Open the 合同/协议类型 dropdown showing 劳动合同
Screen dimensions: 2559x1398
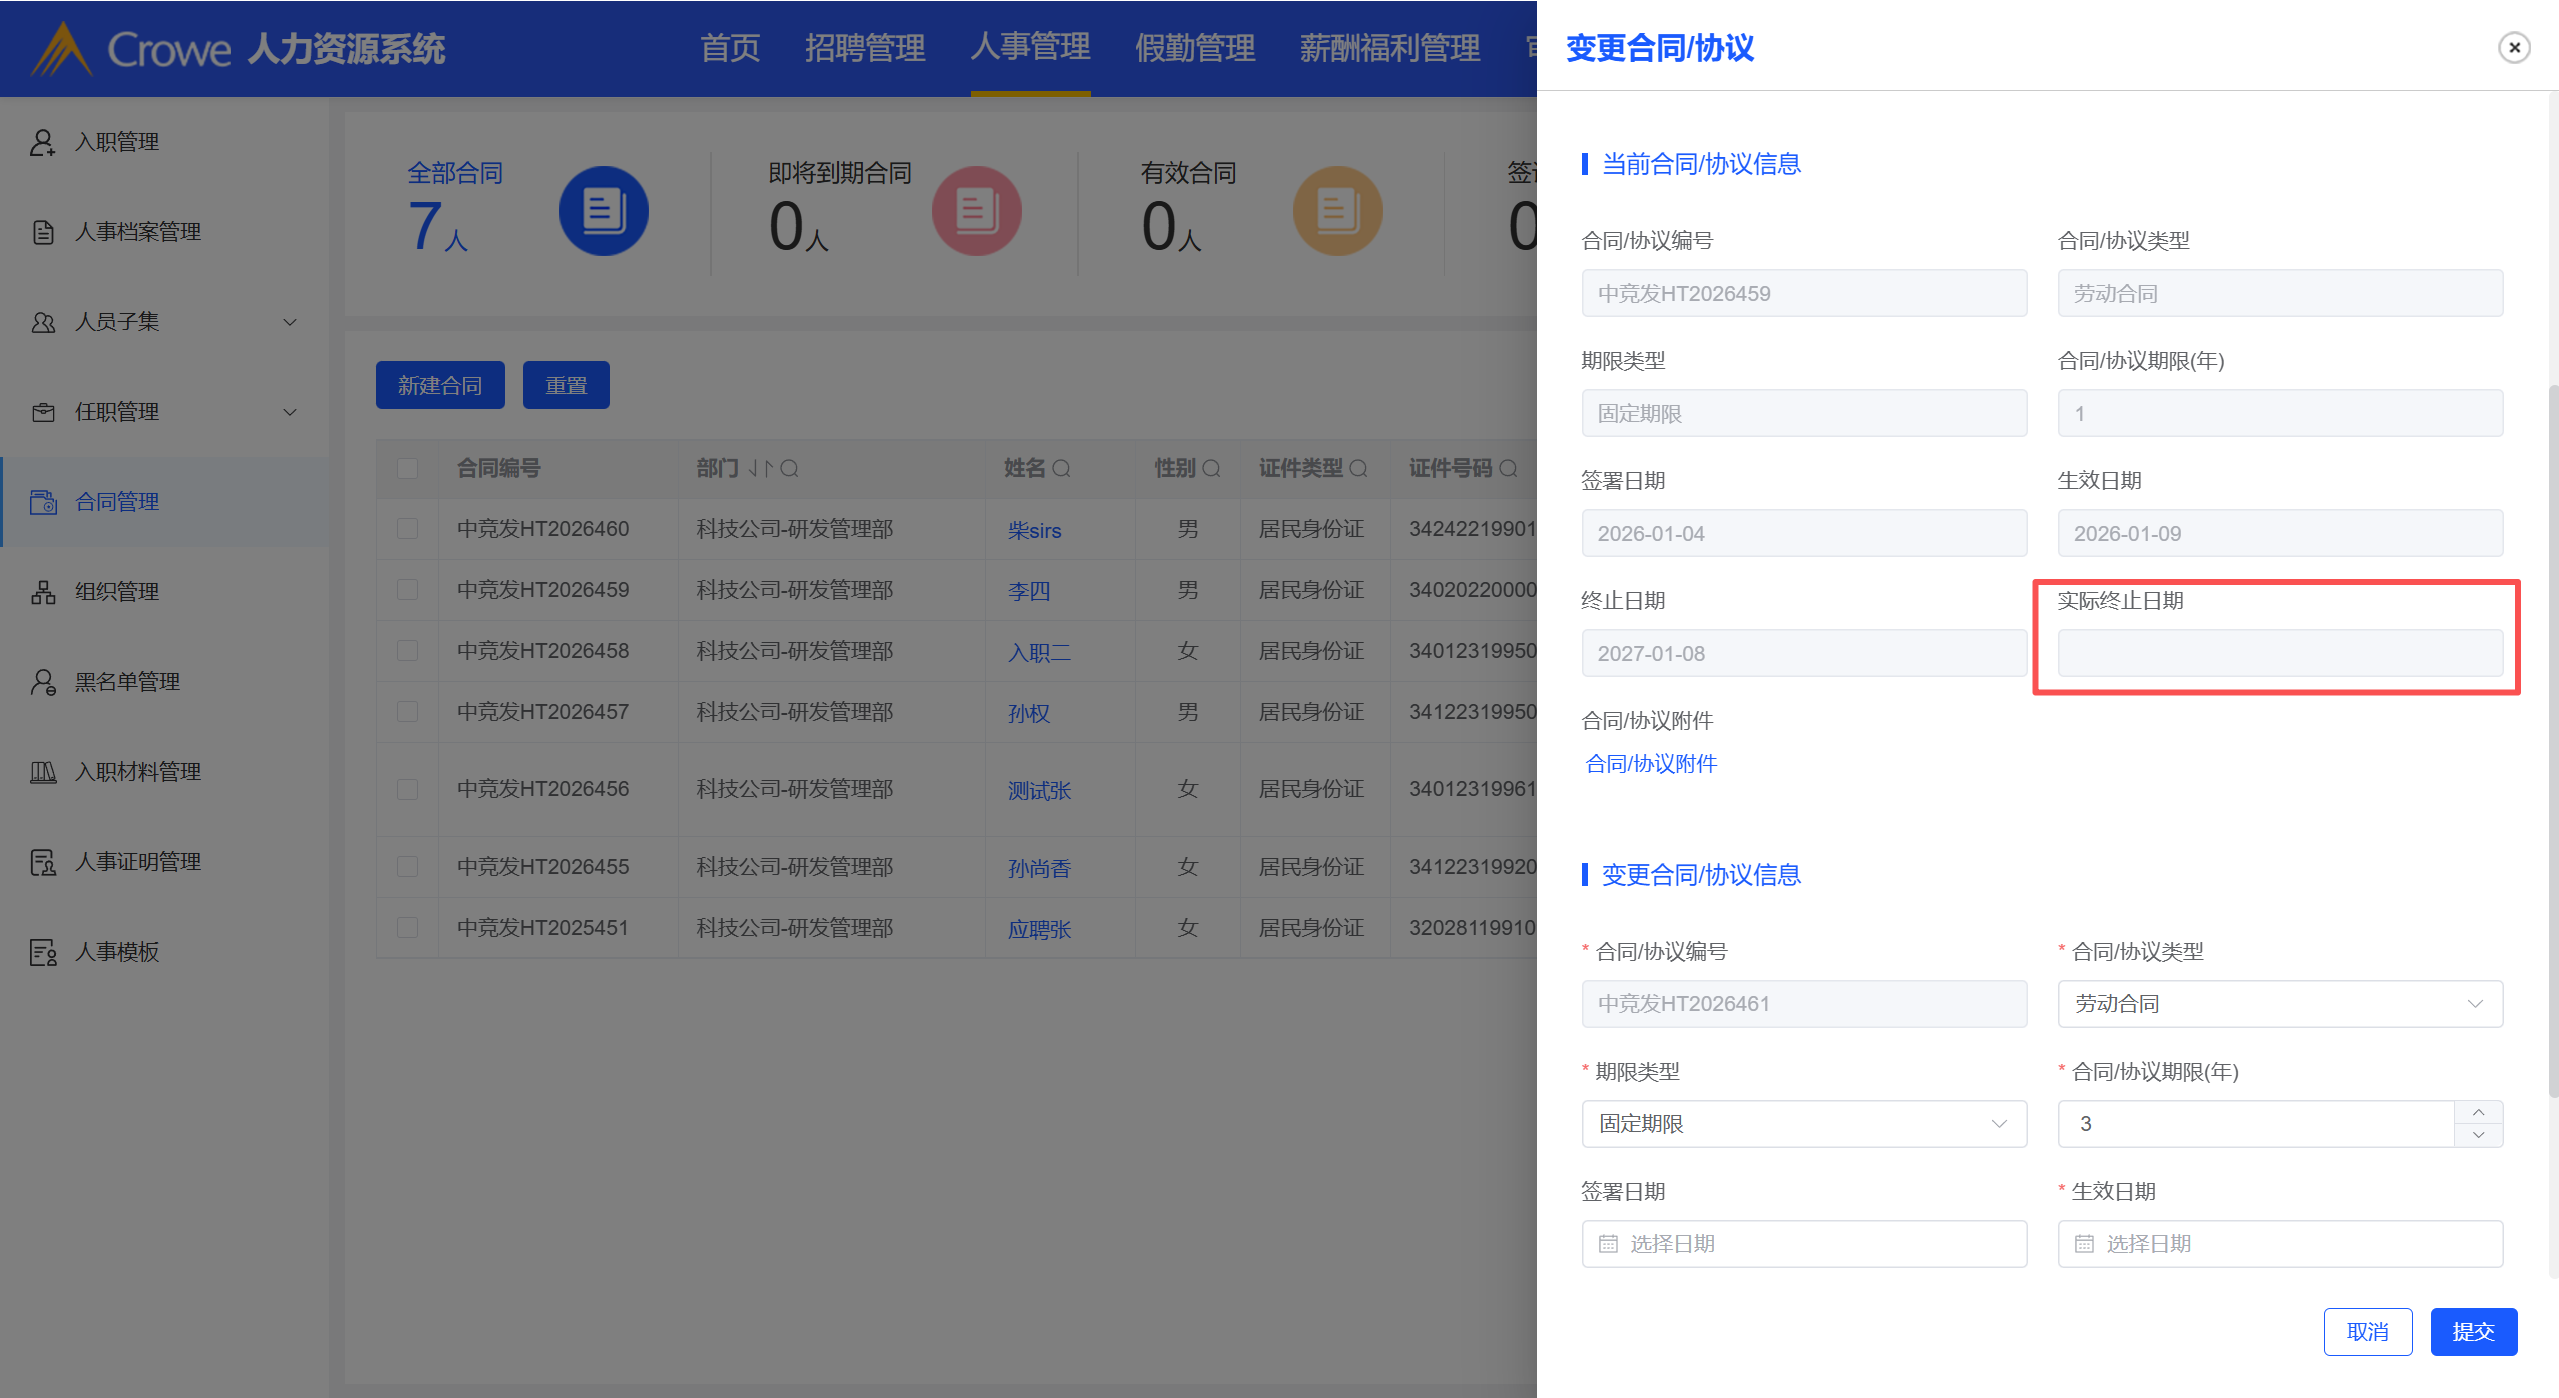coord(2279,1004)
